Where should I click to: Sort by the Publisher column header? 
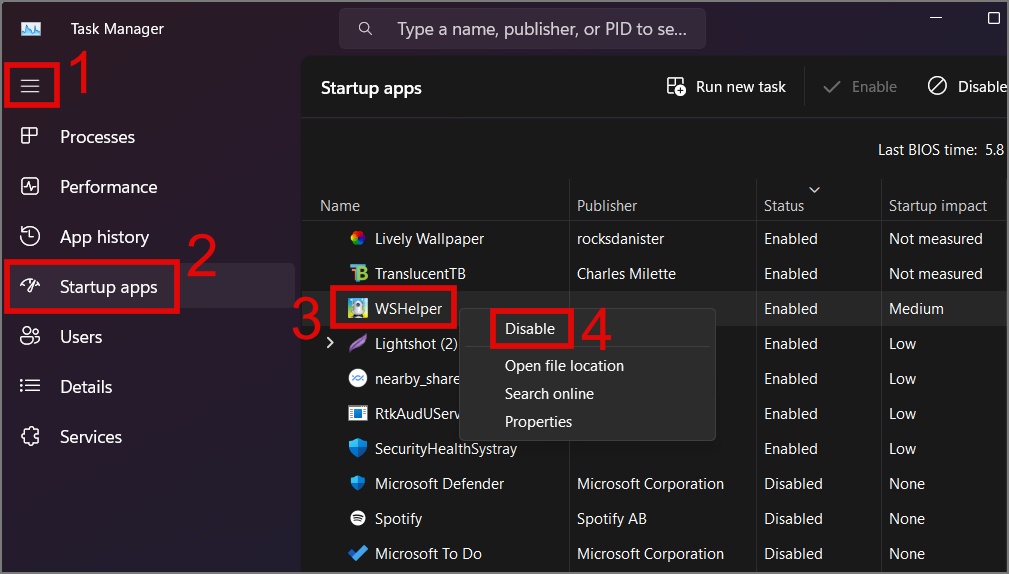607,206
